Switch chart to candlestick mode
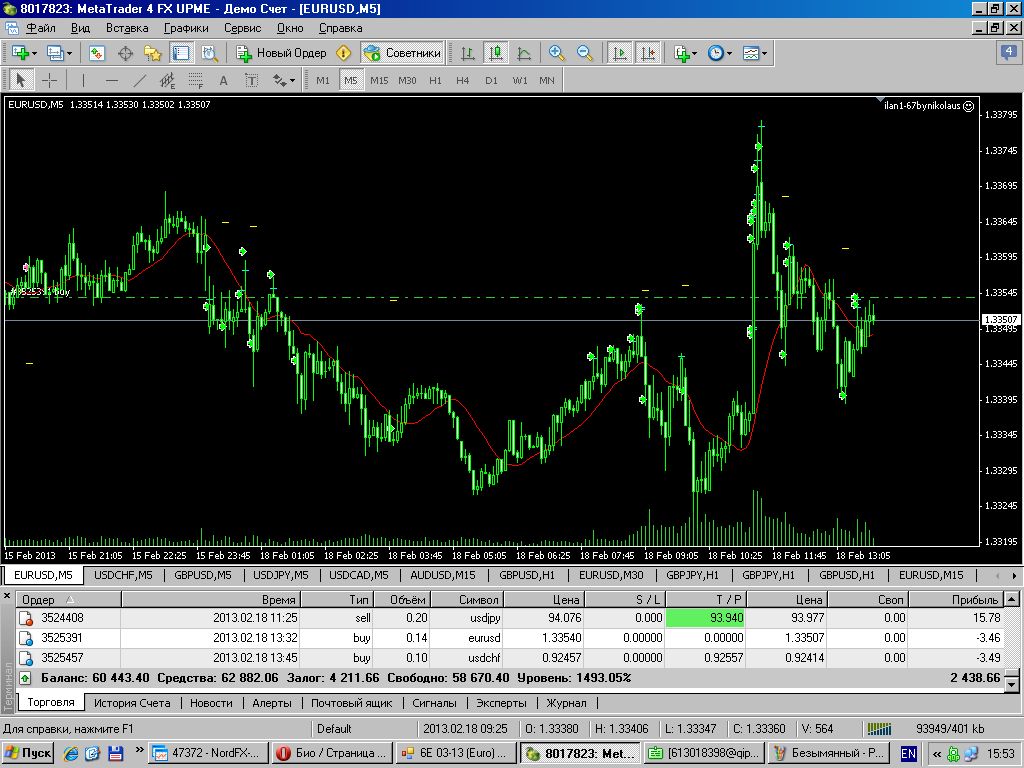Screen dimensions: 1024x768 (x=496, y=53)
